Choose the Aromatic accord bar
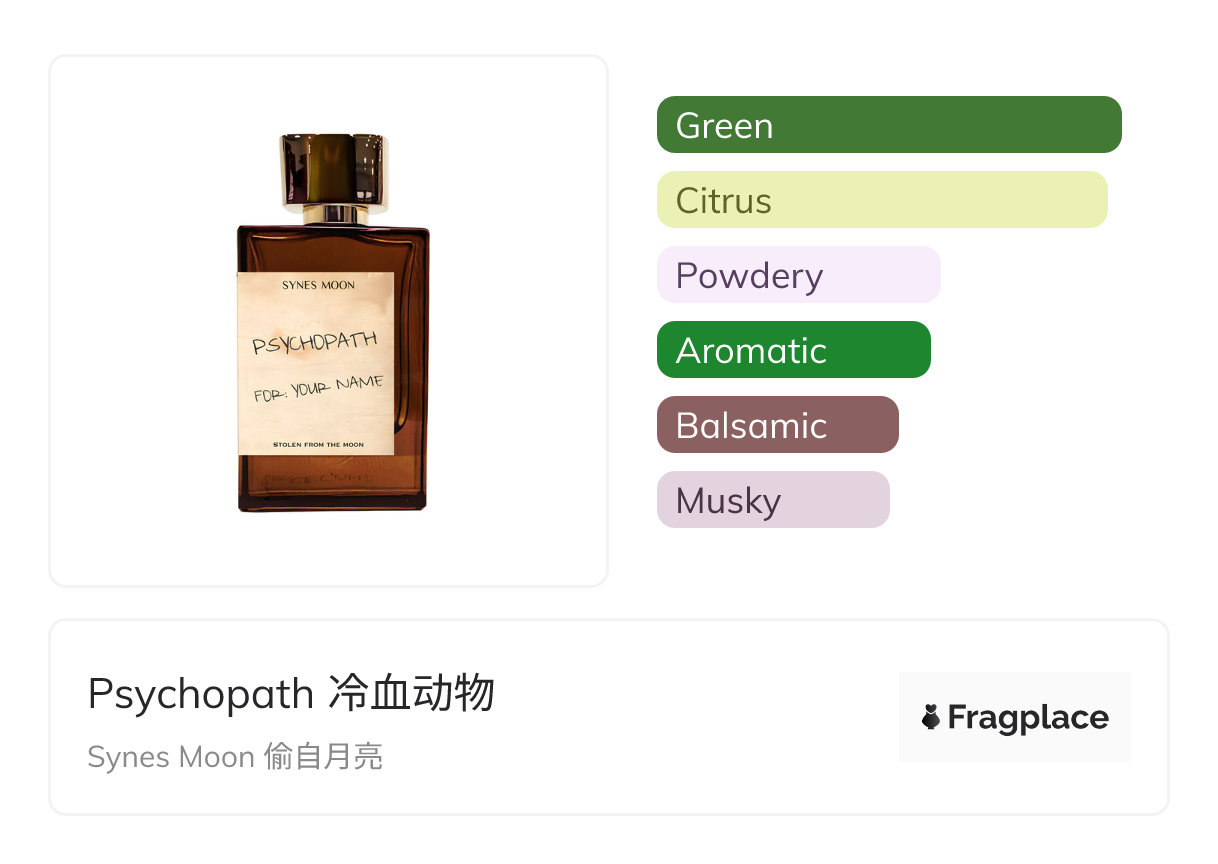The width and height of the screenshot is (1218, 864). 794,350
